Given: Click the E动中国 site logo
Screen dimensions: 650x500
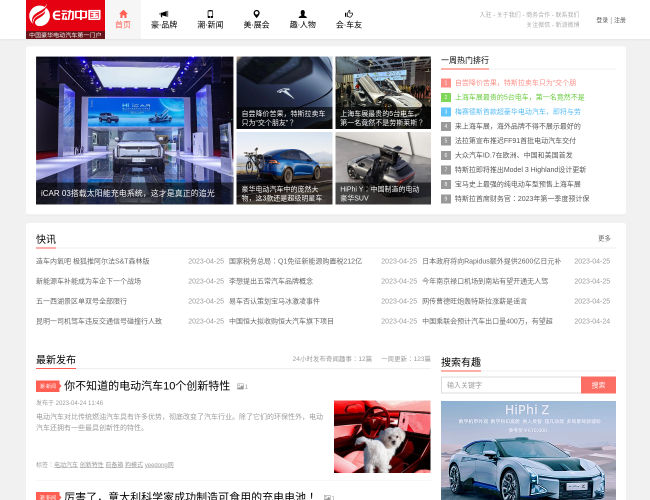Looking at the screenshot, I should [65, 18].
